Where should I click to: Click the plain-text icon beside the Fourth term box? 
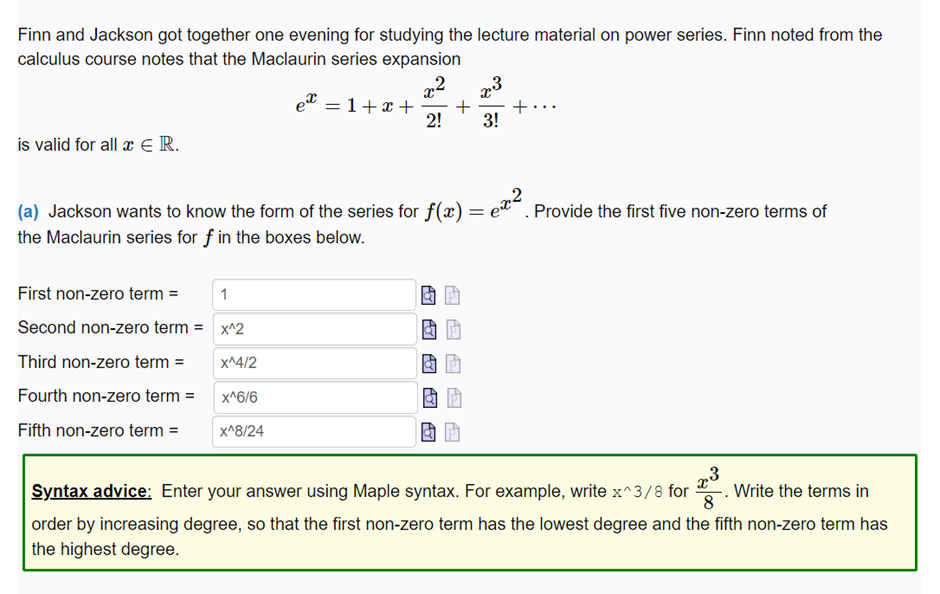point(452,397)
